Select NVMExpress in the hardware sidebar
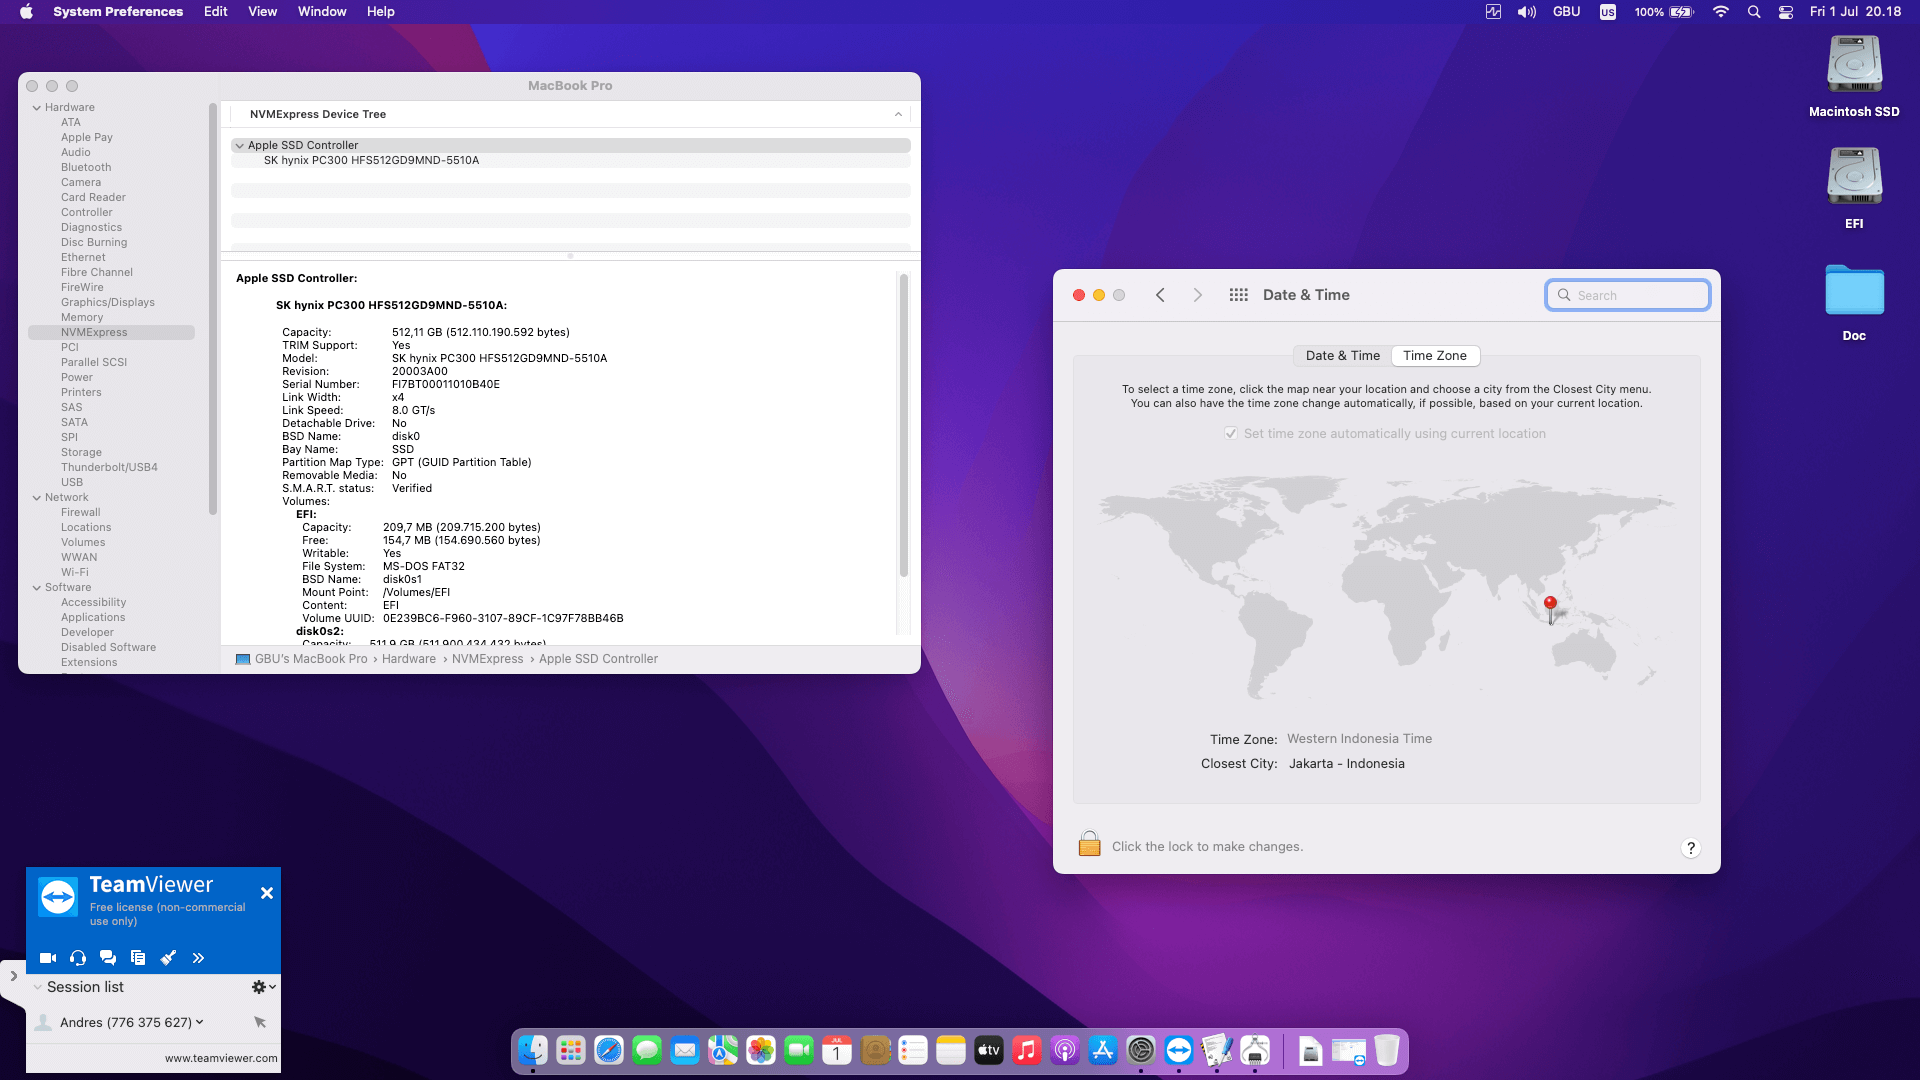1920x1080 pixels. tap(111, 332)
